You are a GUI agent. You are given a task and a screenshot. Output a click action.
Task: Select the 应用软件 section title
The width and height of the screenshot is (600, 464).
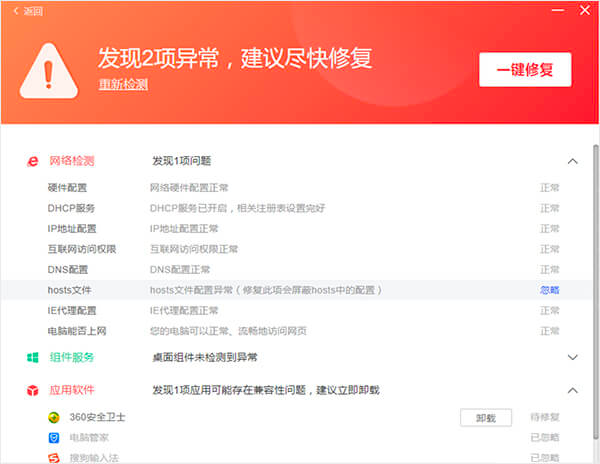click(x=72, y=391)
